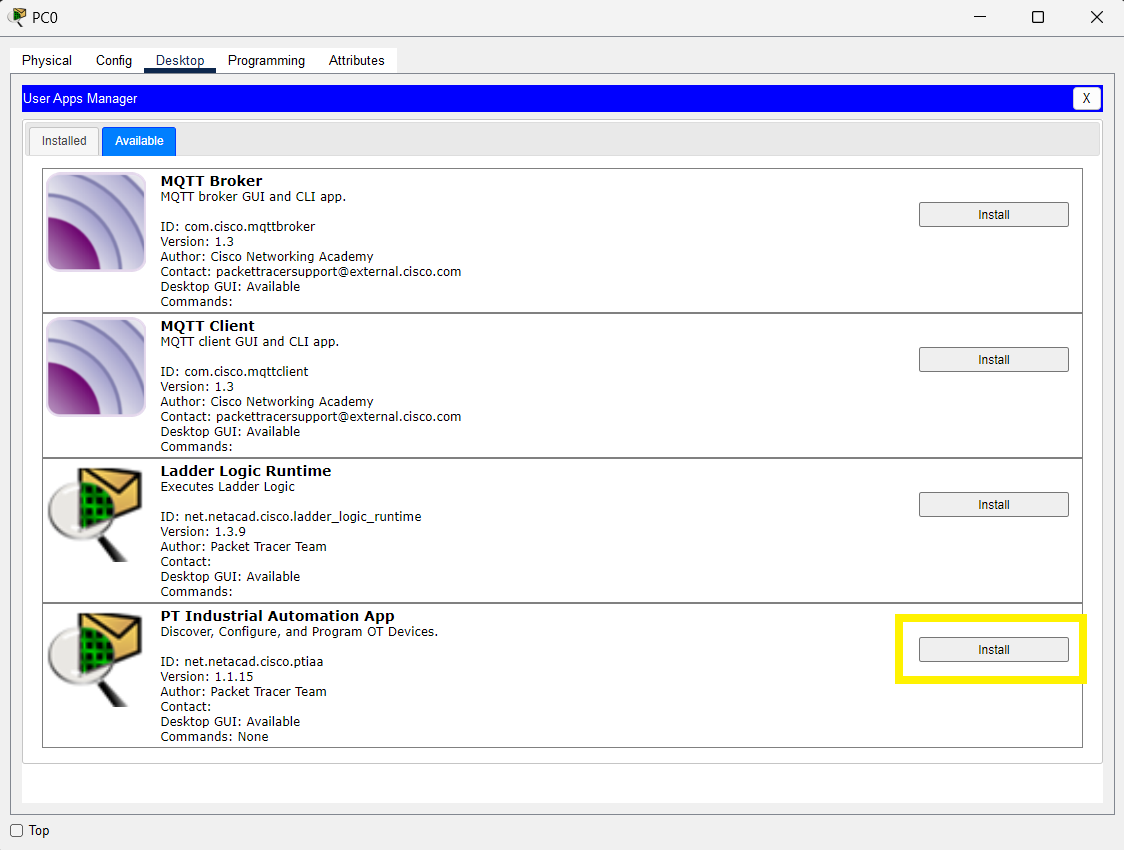The image size is (1124, 850).
Task: Click the Packet Tracer icon in title bar
Action: (x=17, y=17)
